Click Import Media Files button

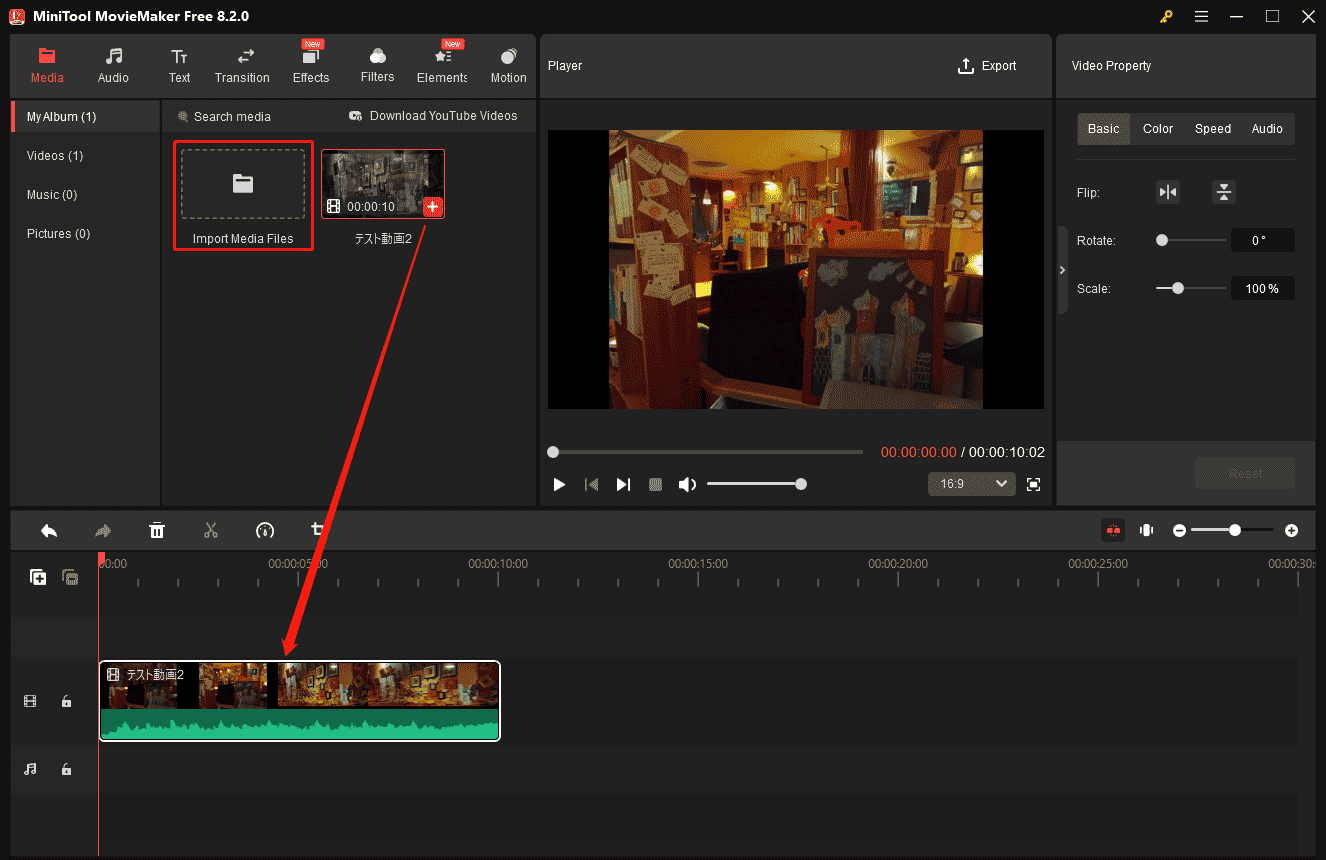pos(243,195)
